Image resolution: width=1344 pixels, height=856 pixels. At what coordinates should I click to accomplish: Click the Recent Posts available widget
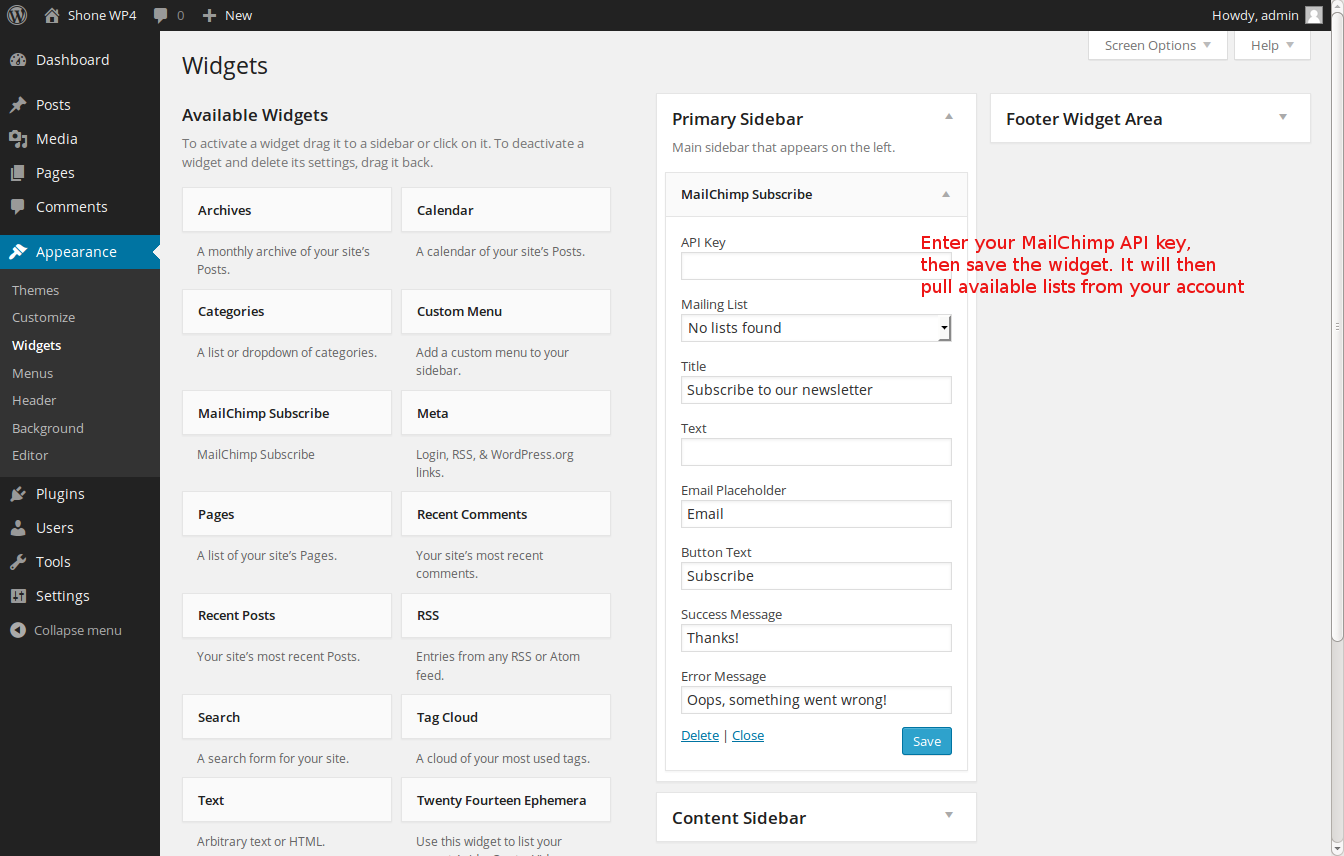click(287, 615)
